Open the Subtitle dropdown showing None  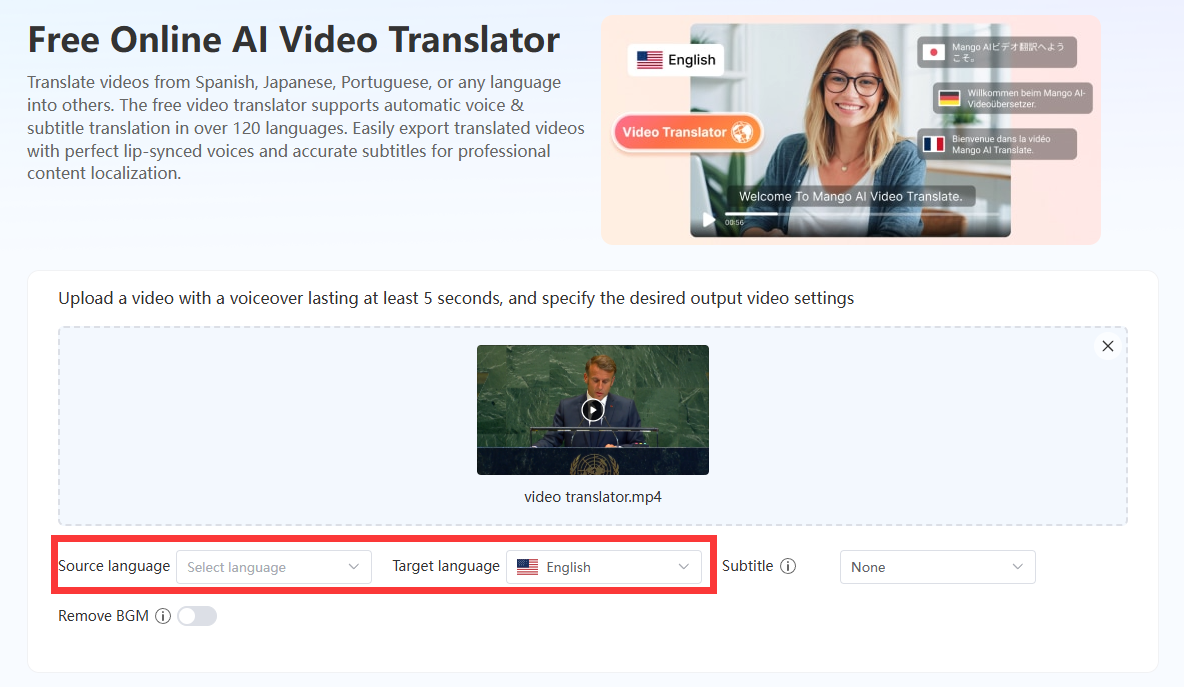pyautogui.click(x=937, y=567)
